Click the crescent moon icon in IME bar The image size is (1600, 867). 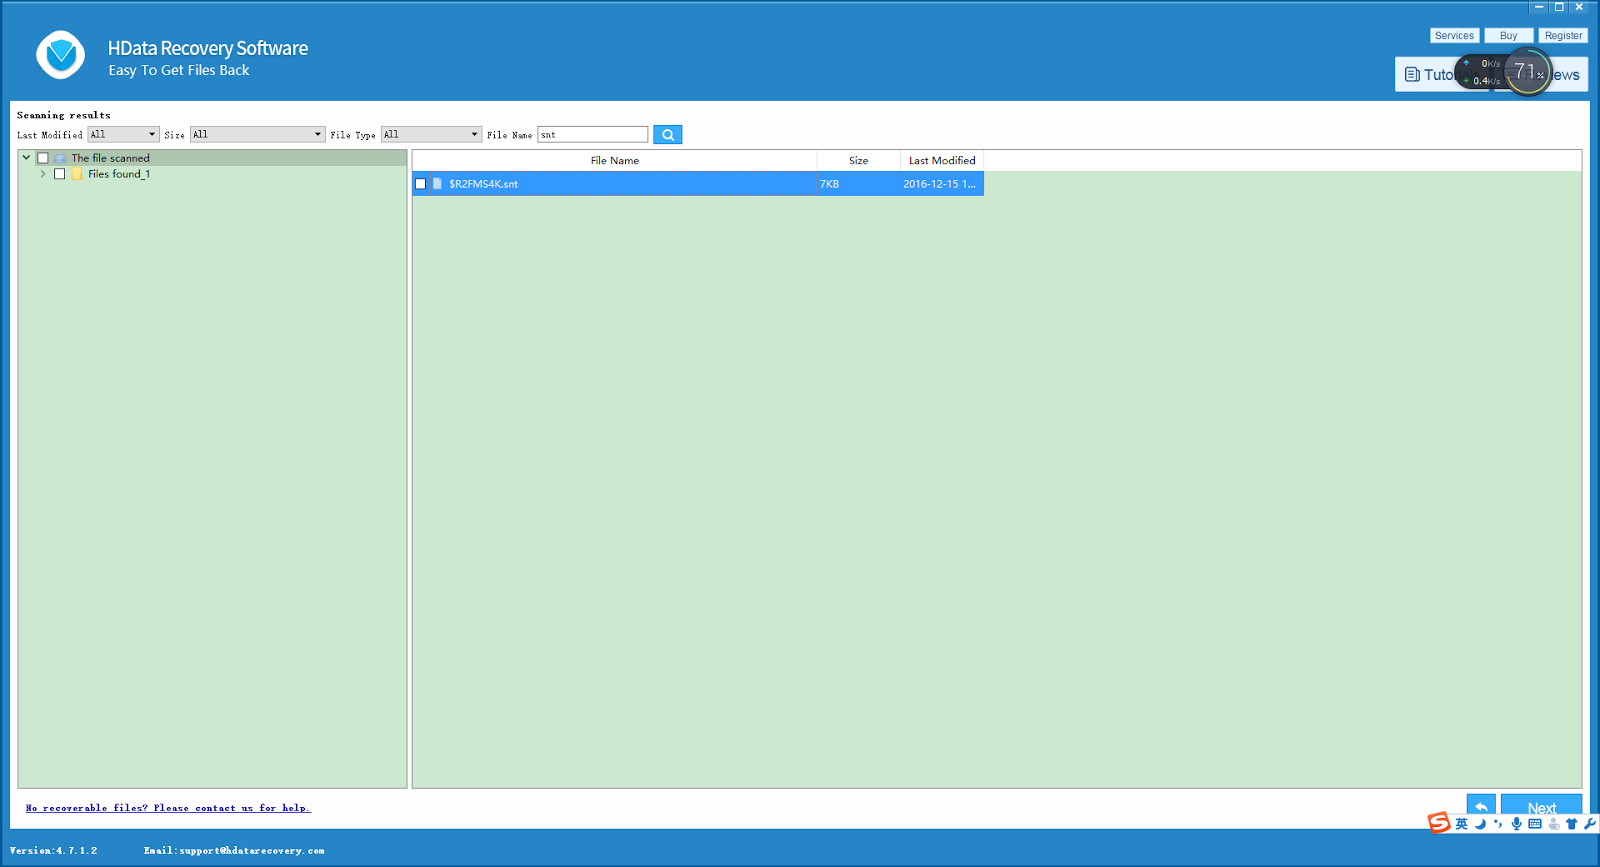1480,824
